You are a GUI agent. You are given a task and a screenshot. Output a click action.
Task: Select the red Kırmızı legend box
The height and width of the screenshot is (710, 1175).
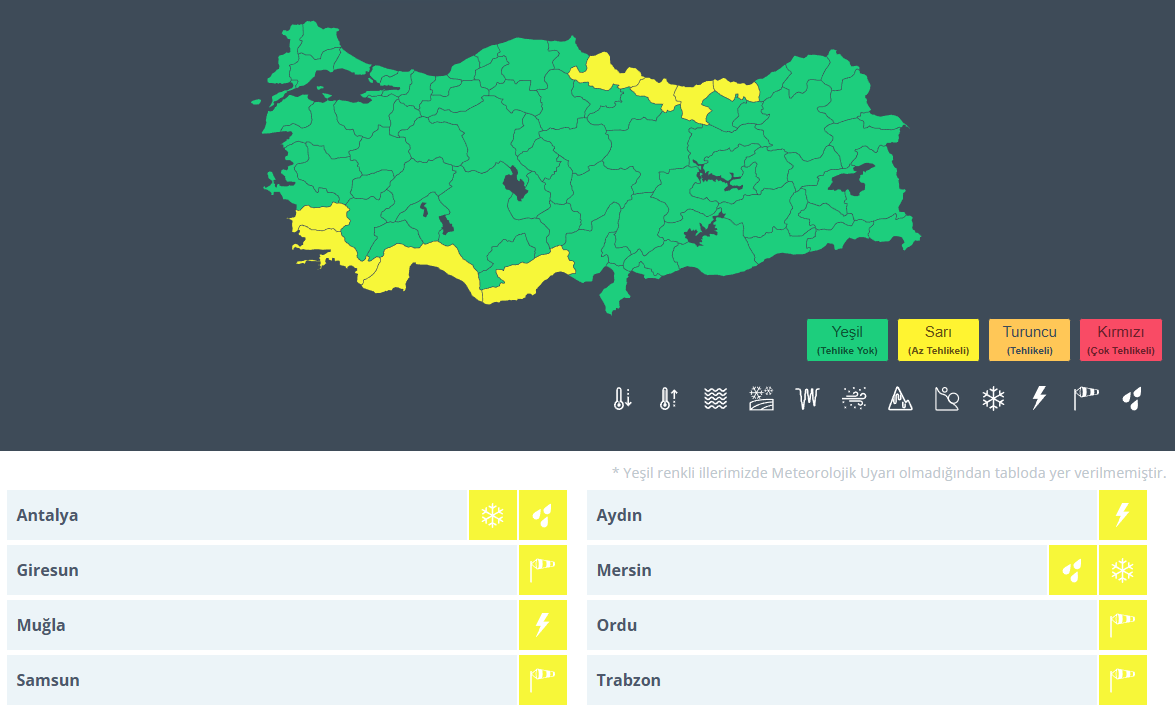click(x=1120, y=340)
